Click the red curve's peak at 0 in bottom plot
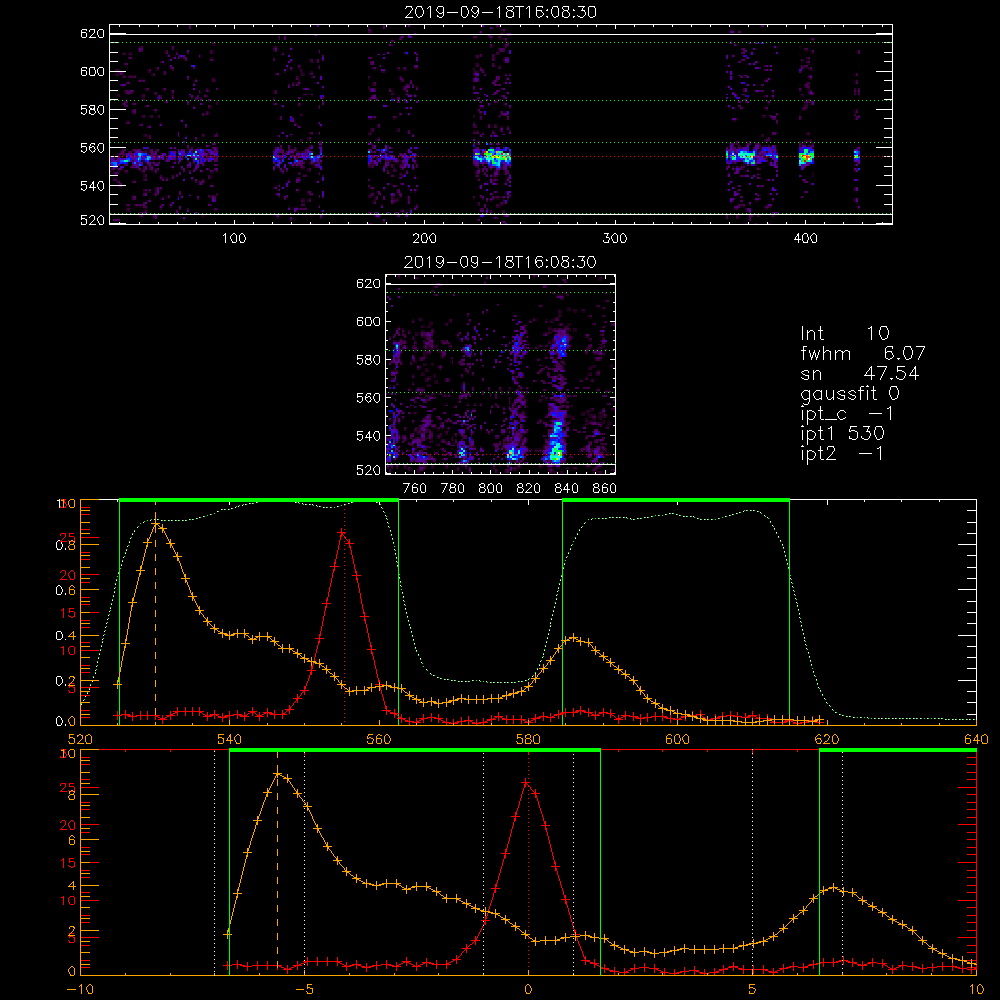Image resolution: width=1000 pixels, height=1000 pixels. tap(526, 781)
